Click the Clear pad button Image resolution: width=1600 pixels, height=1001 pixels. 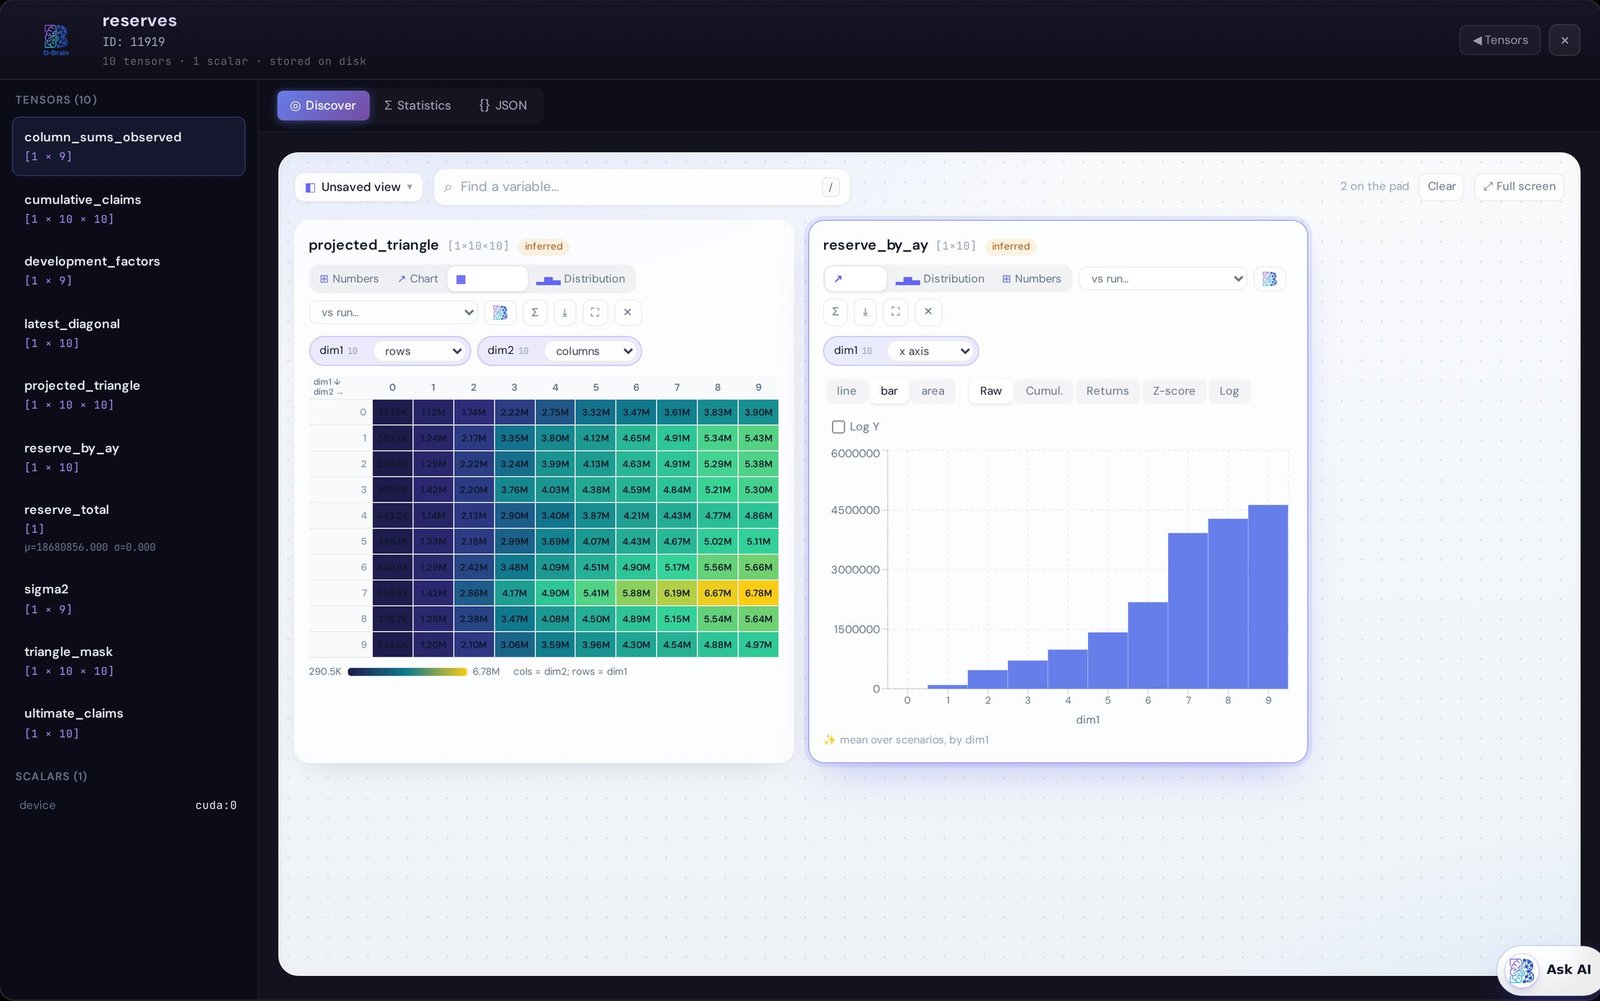(1441, 186)
